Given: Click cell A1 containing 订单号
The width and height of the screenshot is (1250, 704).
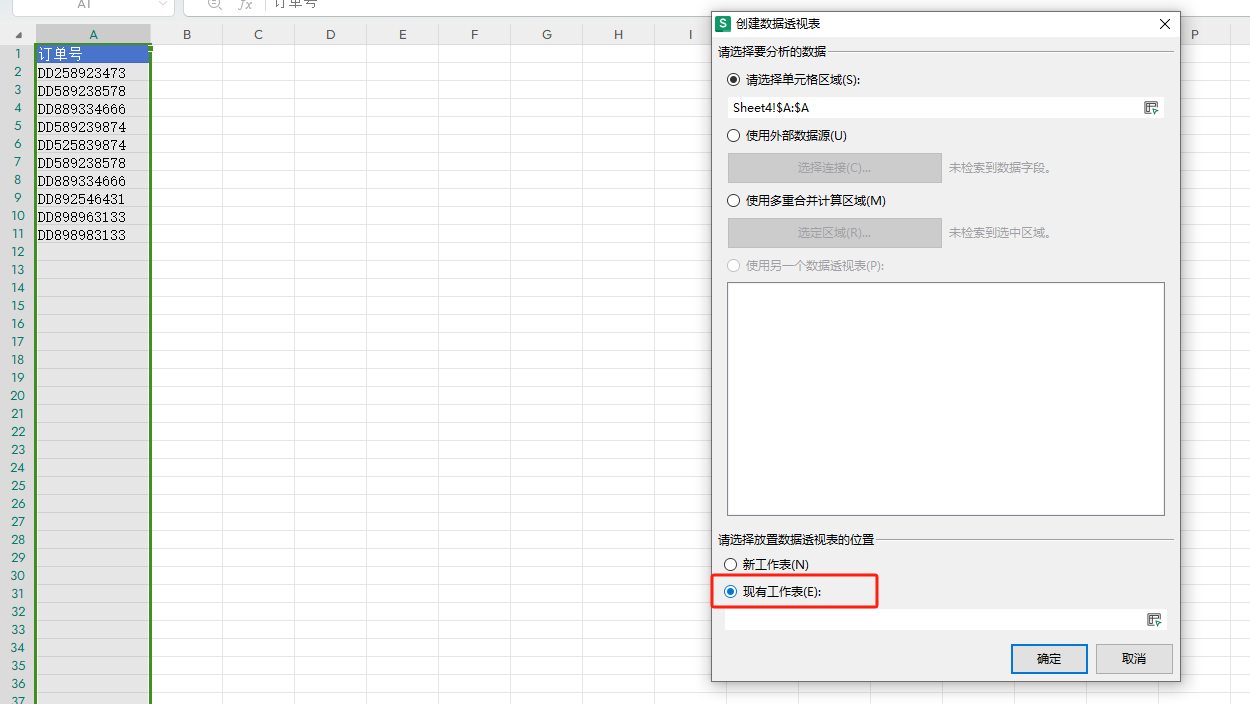Looking at the screenshot, I should click(x=93, y=54).
